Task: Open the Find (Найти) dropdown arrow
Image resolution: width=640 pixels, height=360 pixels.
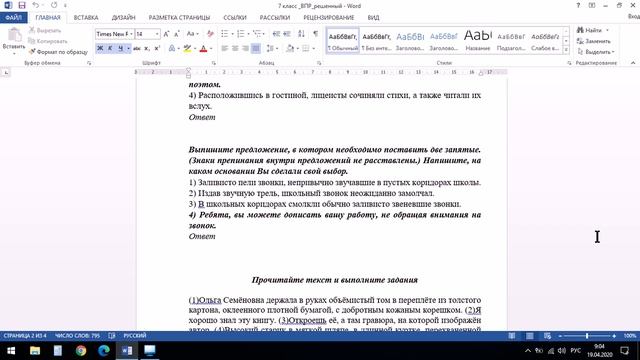Action: click(x=607, y=31)
